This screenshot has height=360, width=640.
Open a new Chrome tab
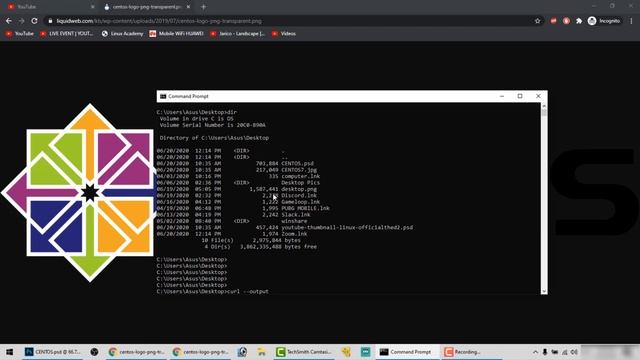[203, 7]
